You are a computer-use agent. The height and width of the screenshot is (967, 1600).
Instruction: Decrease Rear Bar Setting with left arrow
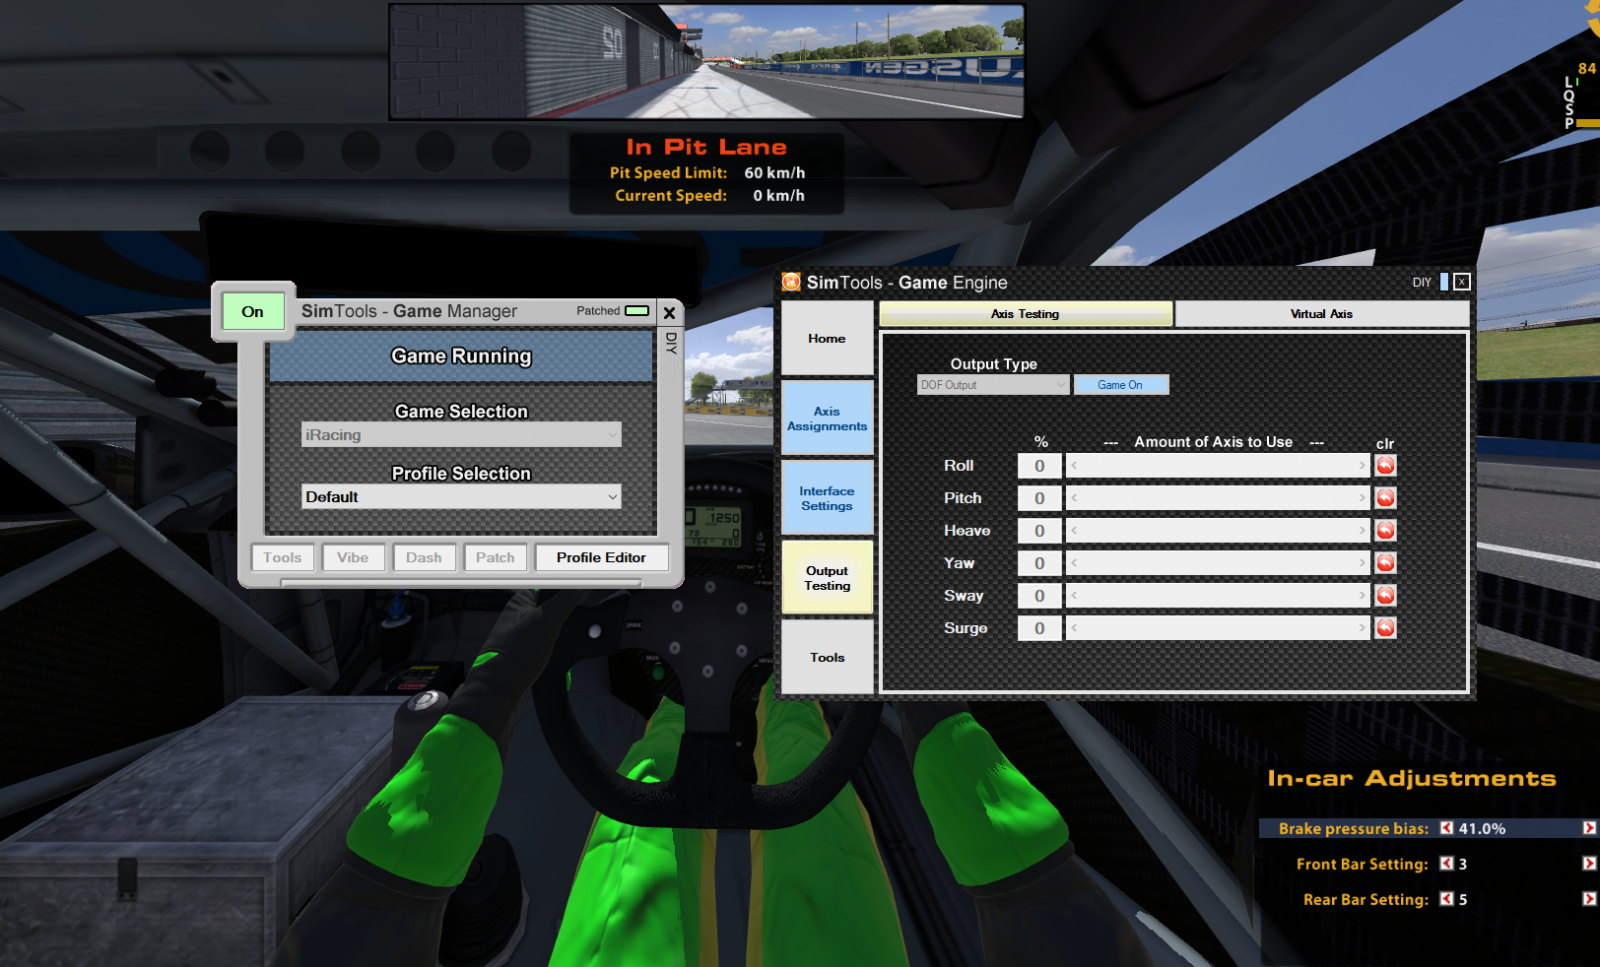(1446, 899)
